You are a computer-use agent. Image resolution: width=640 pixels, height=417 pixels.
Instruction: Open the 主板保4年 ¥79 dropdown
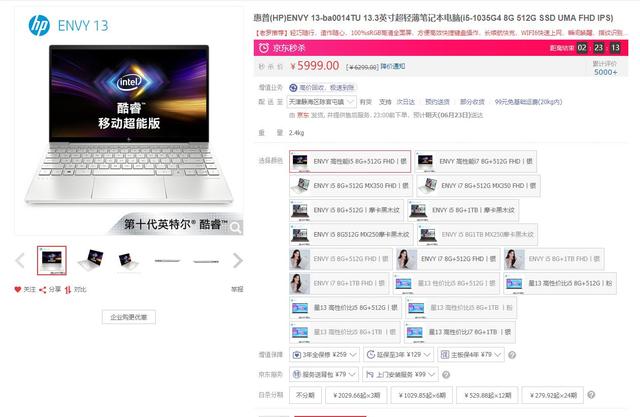click(471, 355)
